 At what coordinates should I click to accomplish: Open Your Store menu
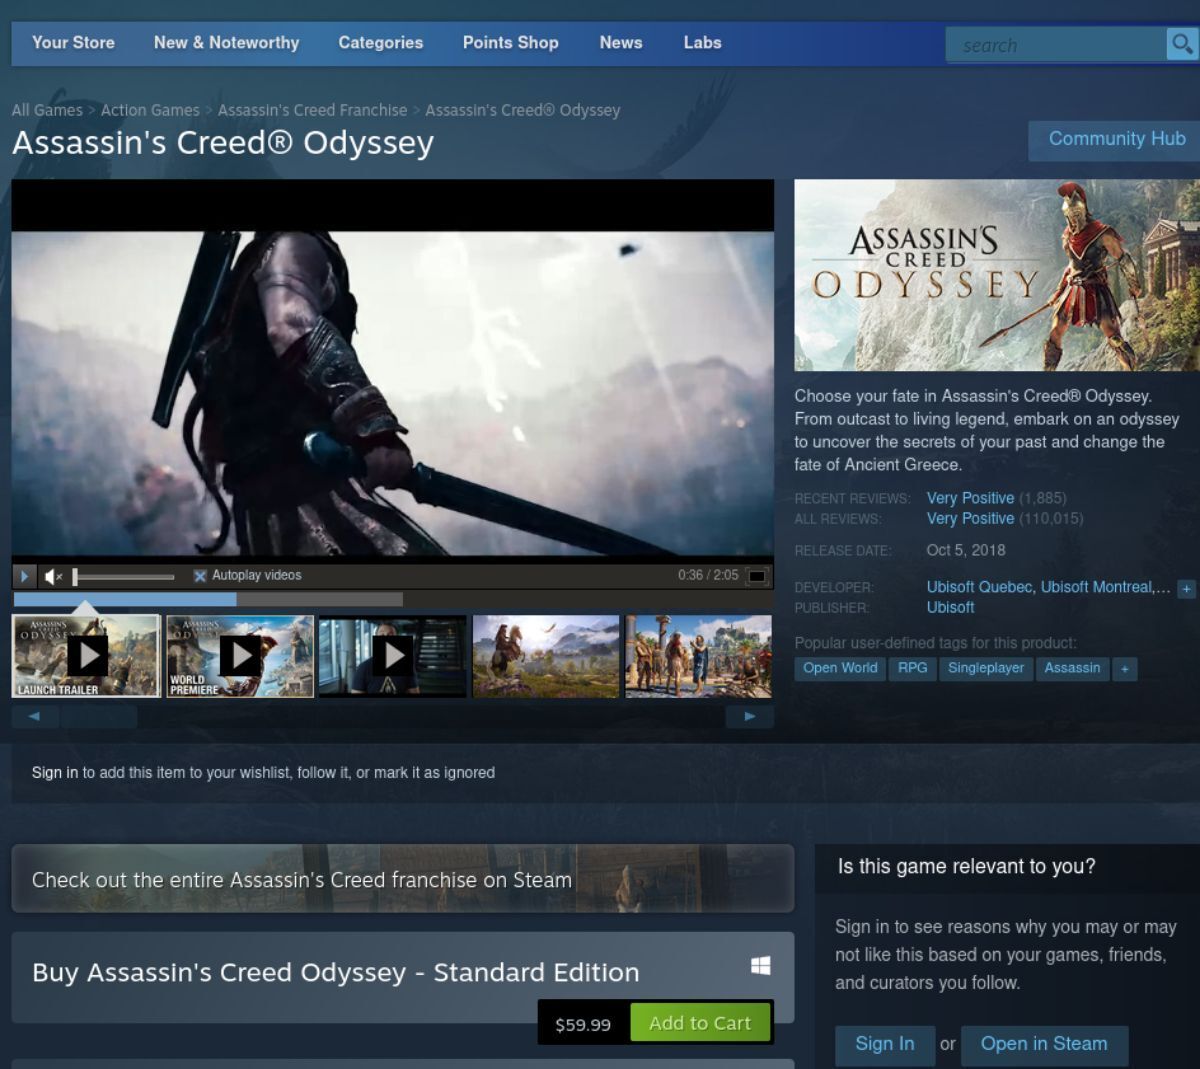pyautogui.click(x=73, y=43)
